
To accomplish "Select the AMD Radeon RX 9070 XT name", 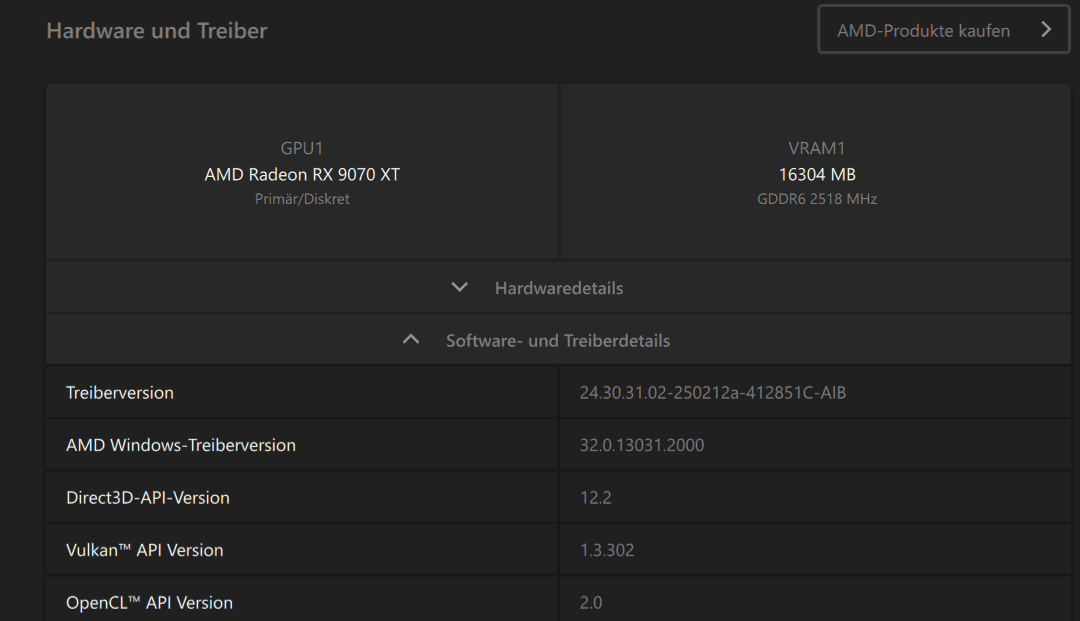I will click(x=302, y=174).
